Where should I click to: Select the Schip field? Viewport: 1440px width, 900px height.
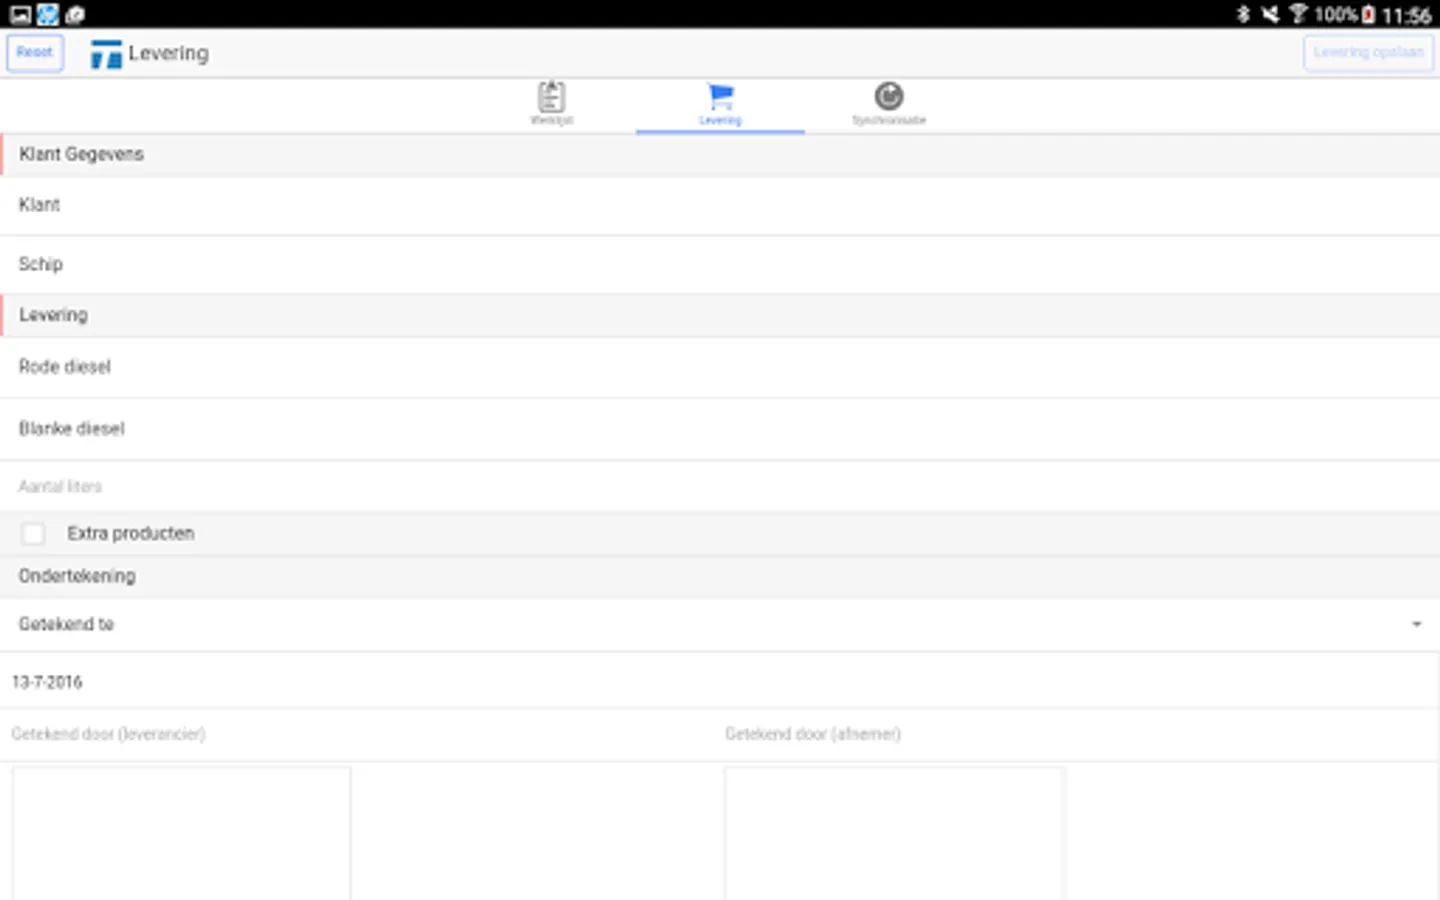(x=720, y=265)
